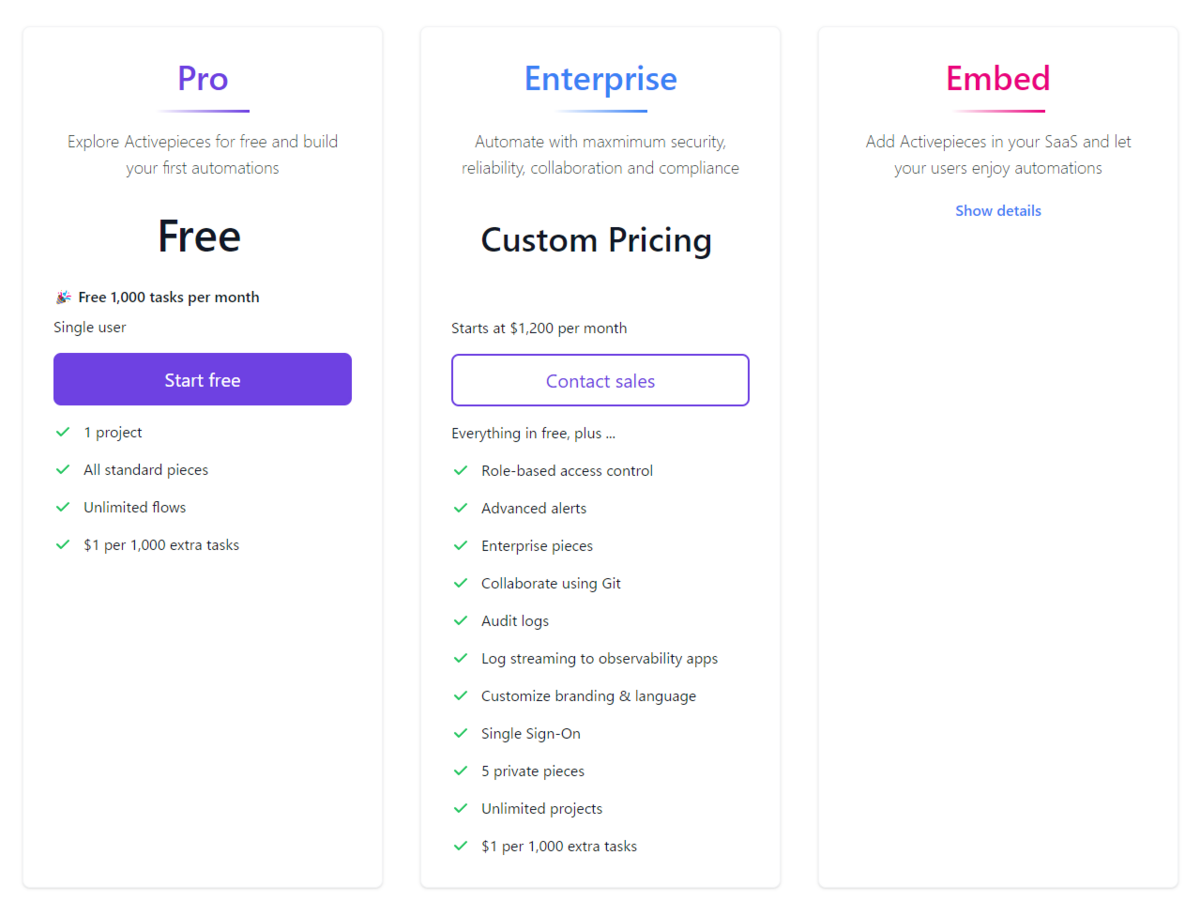Click the Enterprise plan heading
The width and height of the screenshot is (1200, 916).
[x=600, y=78]
